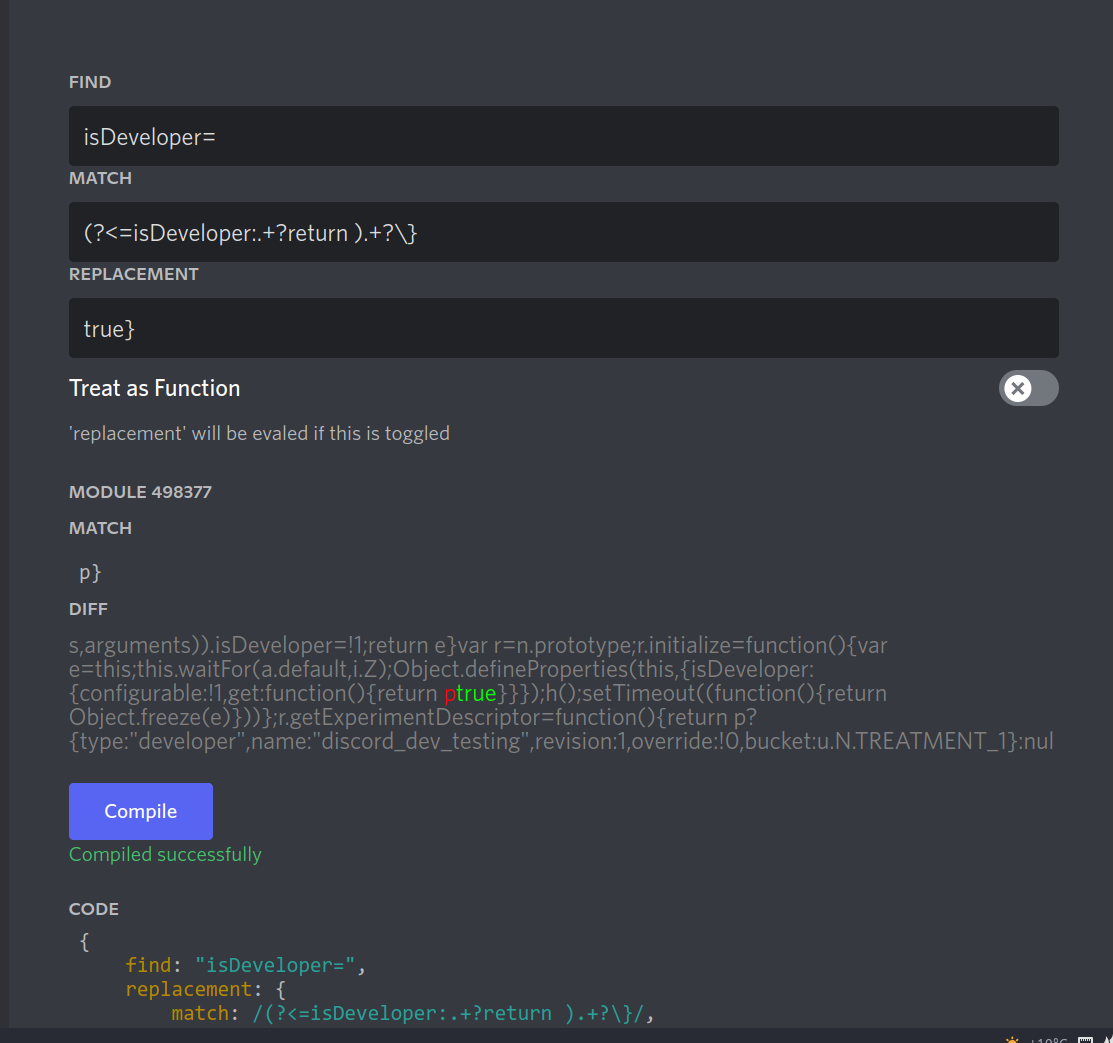
Task: Click the FIND label above first input
Action: tap(90, 82)
